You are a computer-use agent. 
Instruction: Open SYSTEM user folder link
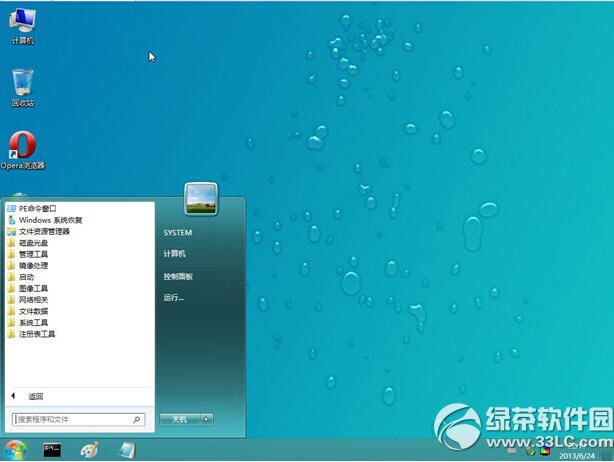pos(178,233)
